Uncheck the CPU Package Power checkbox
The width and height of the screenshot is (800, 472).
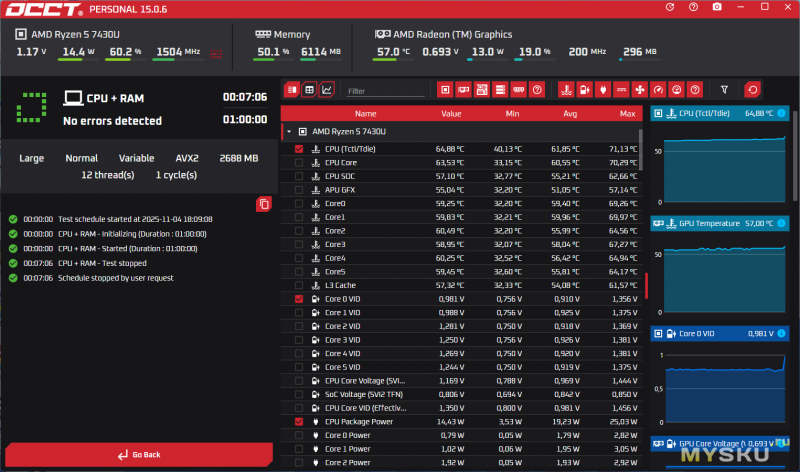click(299, 422)
